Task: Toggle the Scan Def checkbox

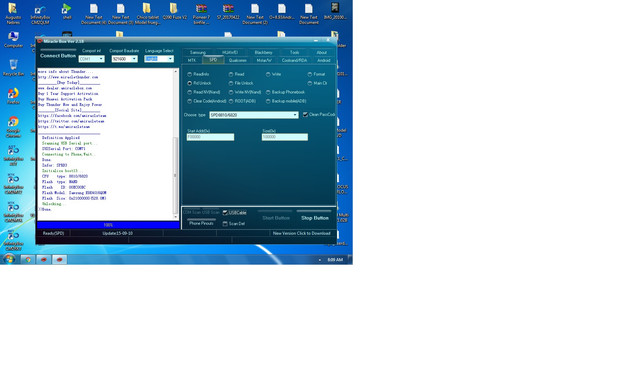Action: point(225,224)
